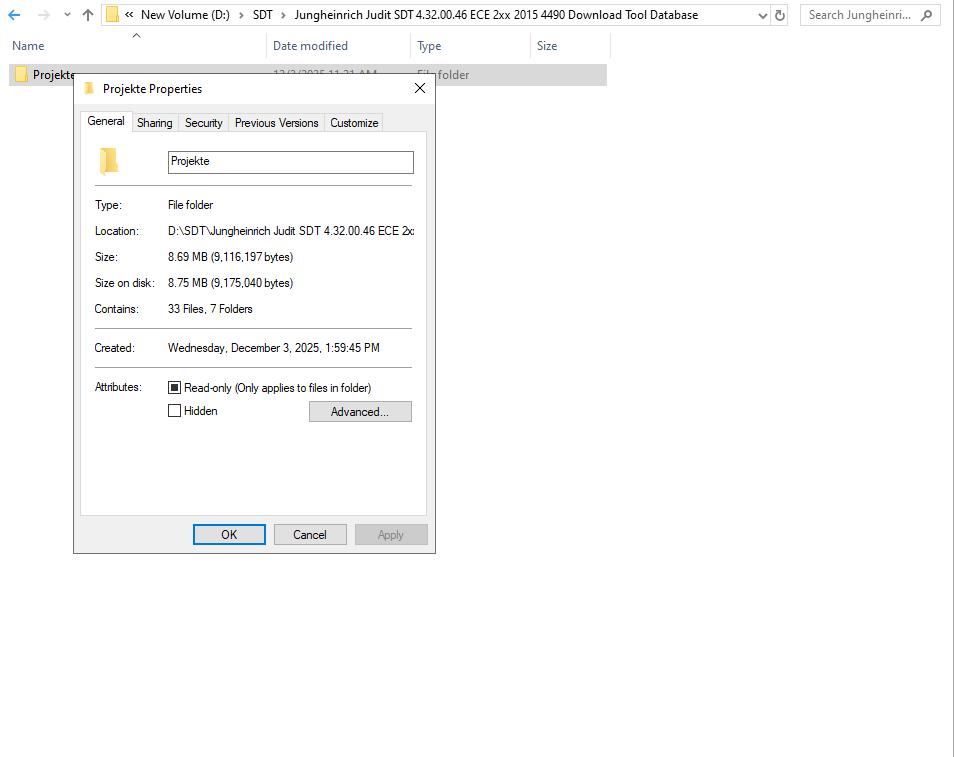Click the 8.69 MB size value
Viewport: 954px width, 757px height.
pyautogui.click(x=231, y=257)
